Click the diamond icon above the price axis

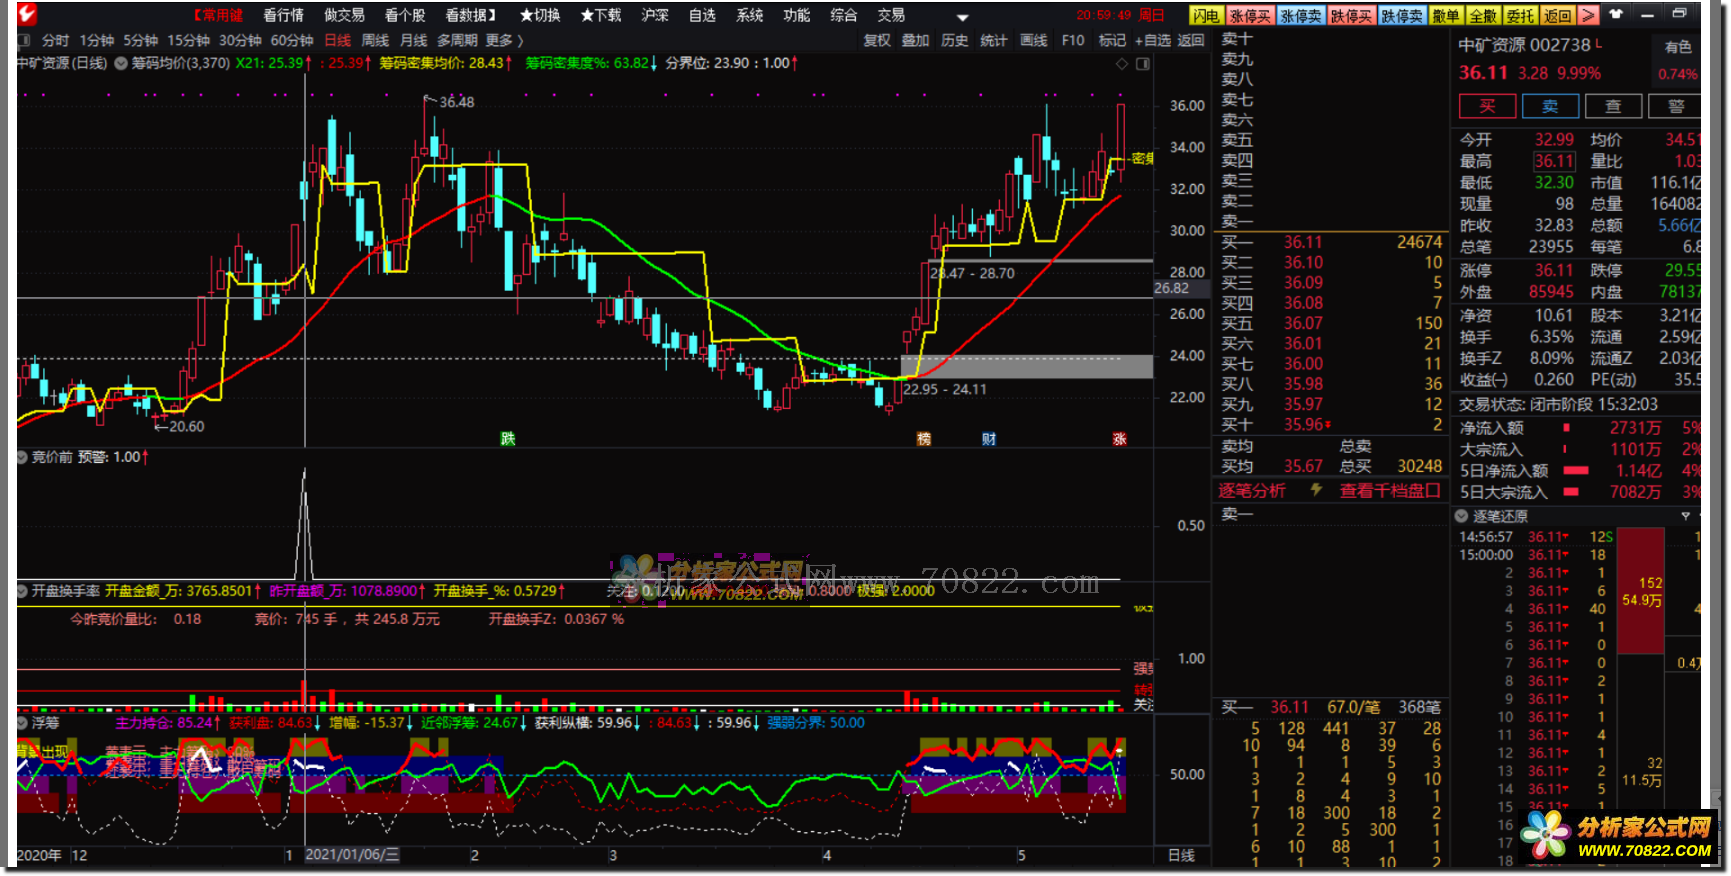tap(1121, 64)
